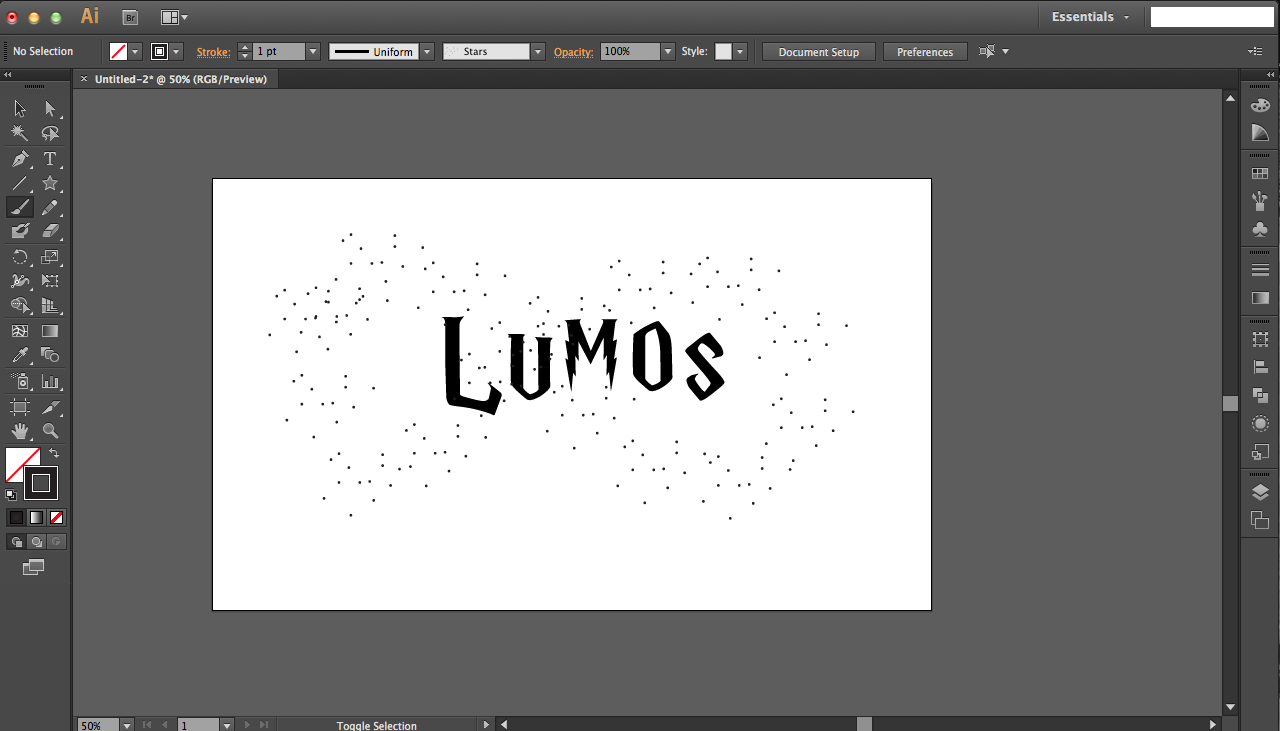
Task: Set paint mode to None
Action: 57,517
